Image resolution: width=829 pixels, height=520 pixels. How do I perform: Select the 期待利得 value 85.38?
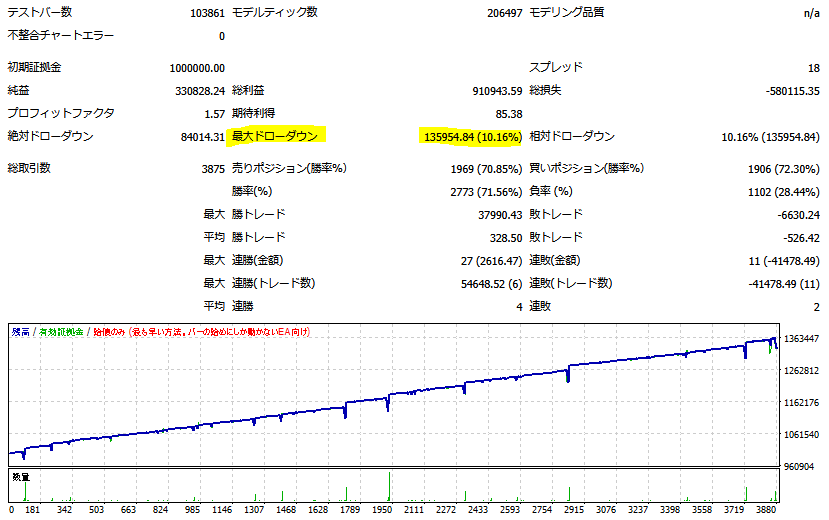[507, 114]
